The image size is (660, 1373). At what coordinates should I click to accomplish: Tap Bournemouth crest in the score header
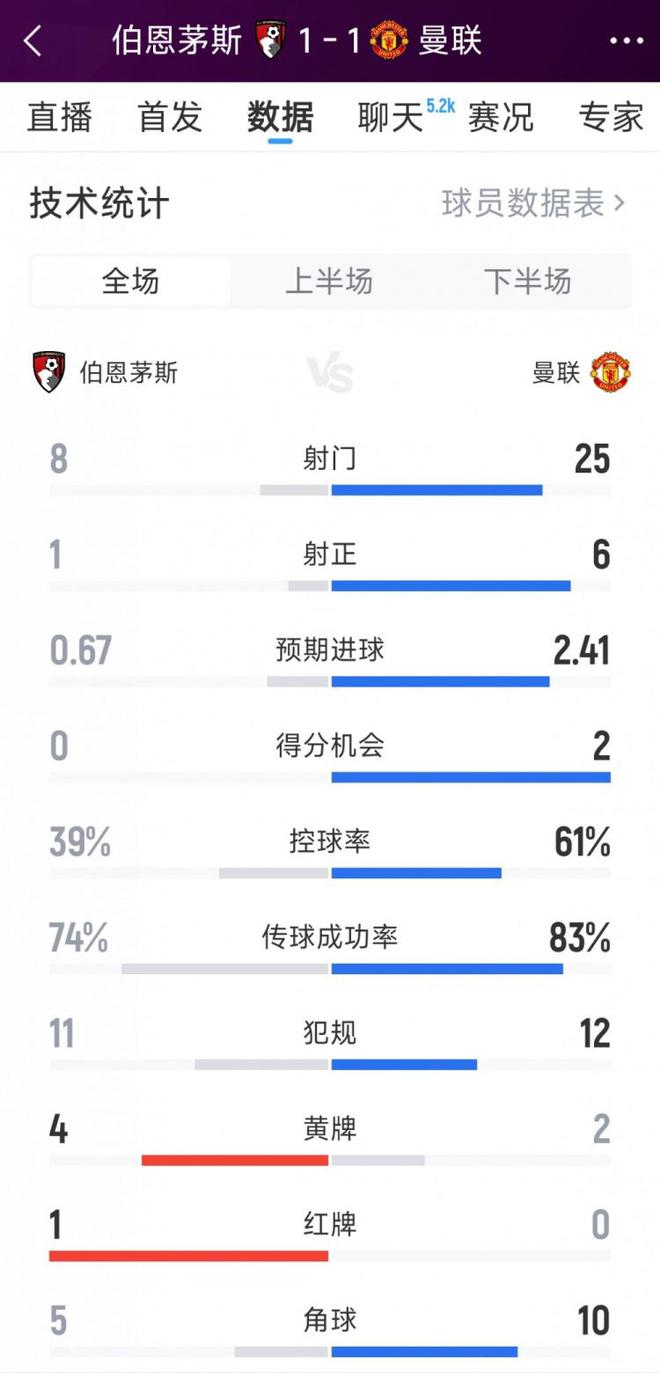269,41
